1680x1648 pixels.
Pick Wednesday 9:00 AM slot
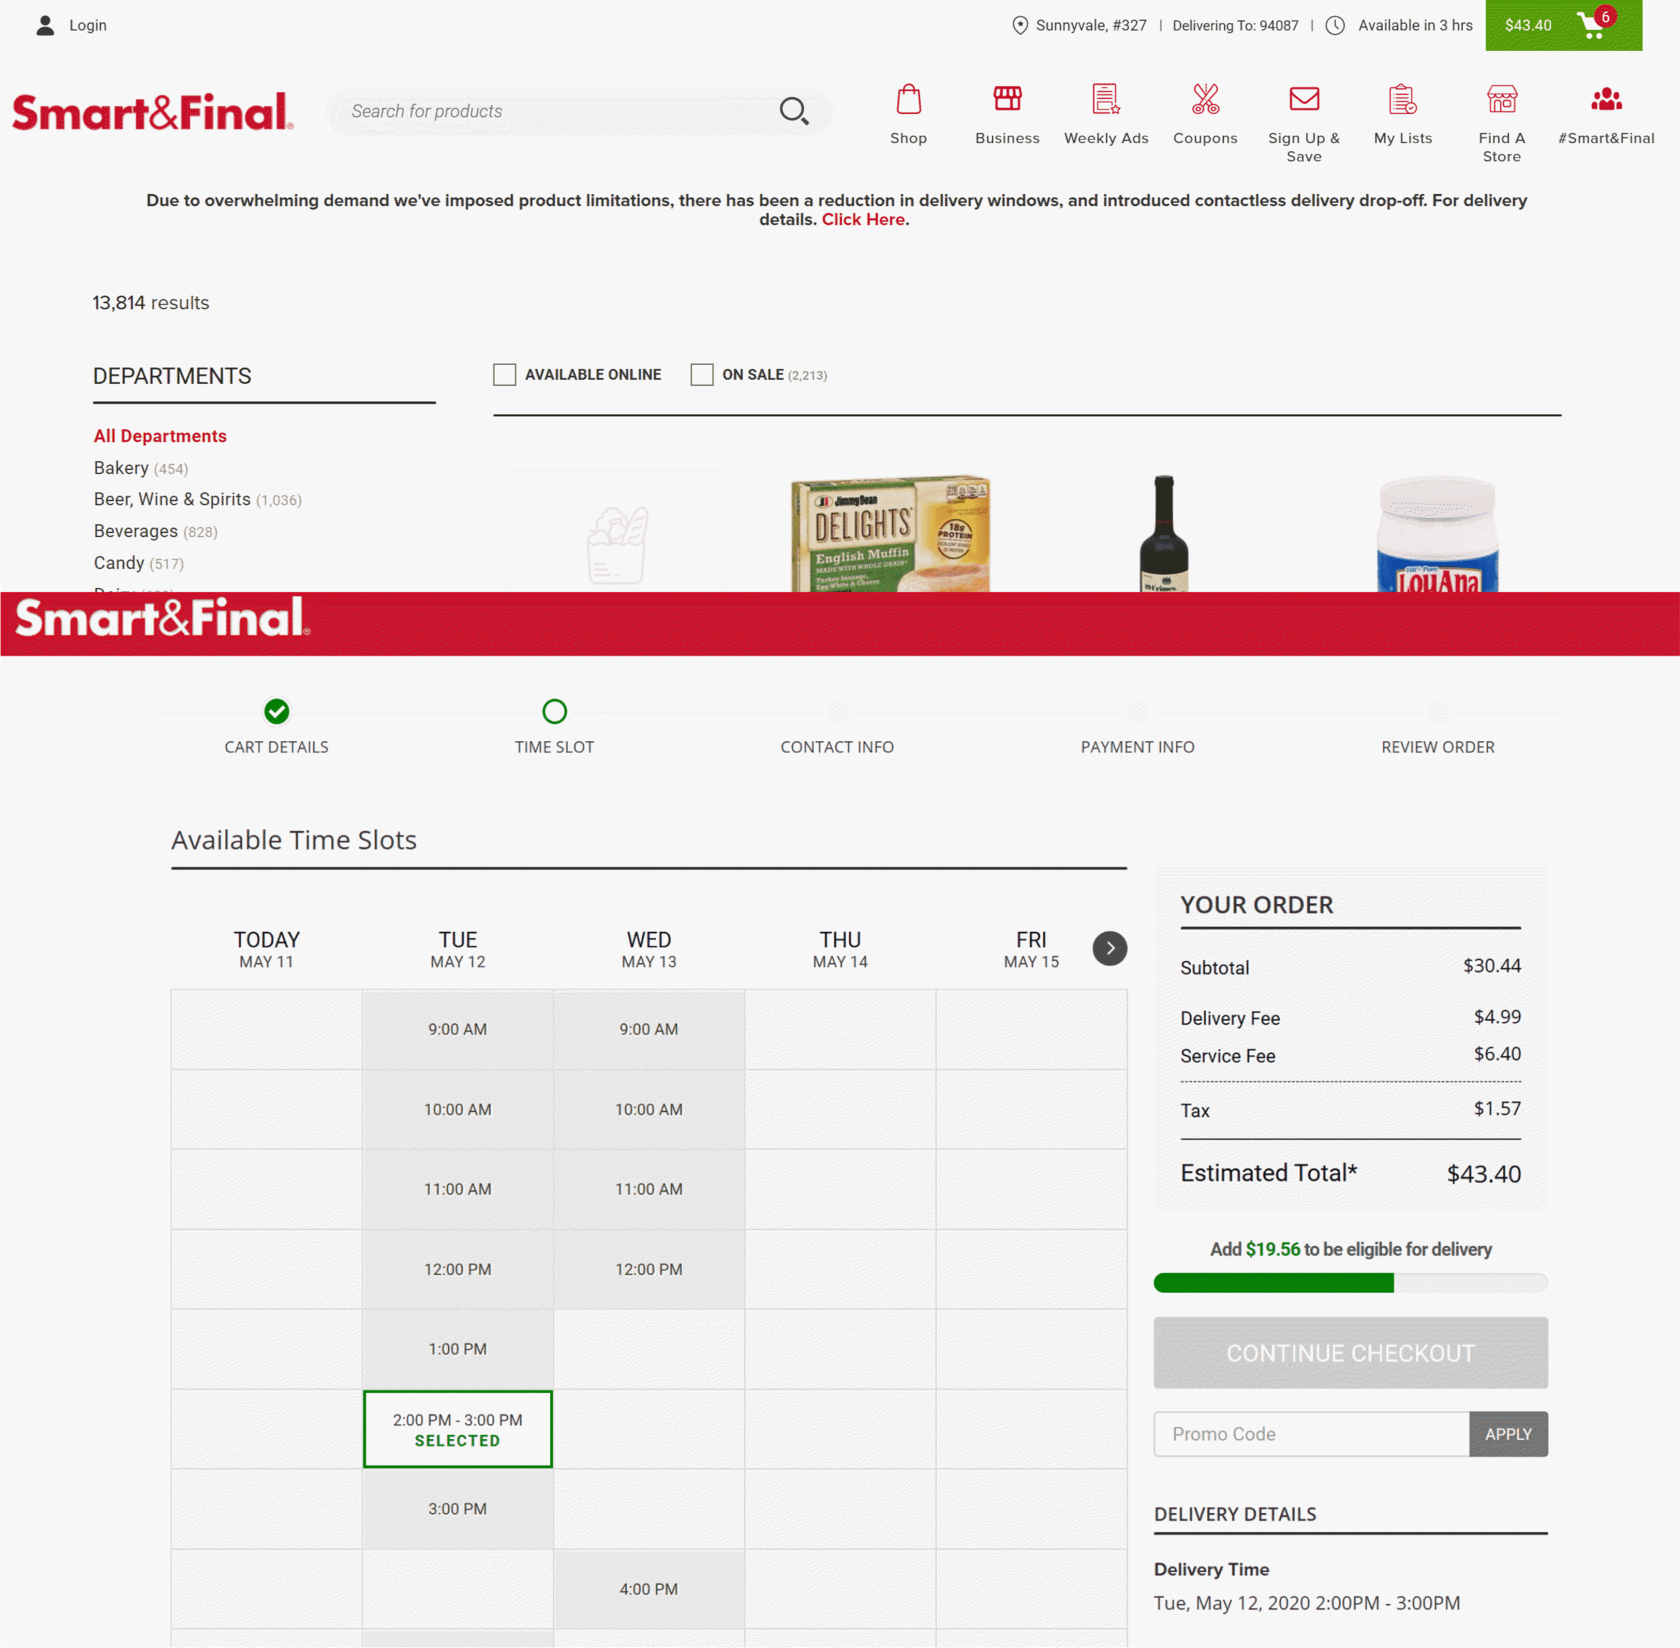tap(649, 1029)
